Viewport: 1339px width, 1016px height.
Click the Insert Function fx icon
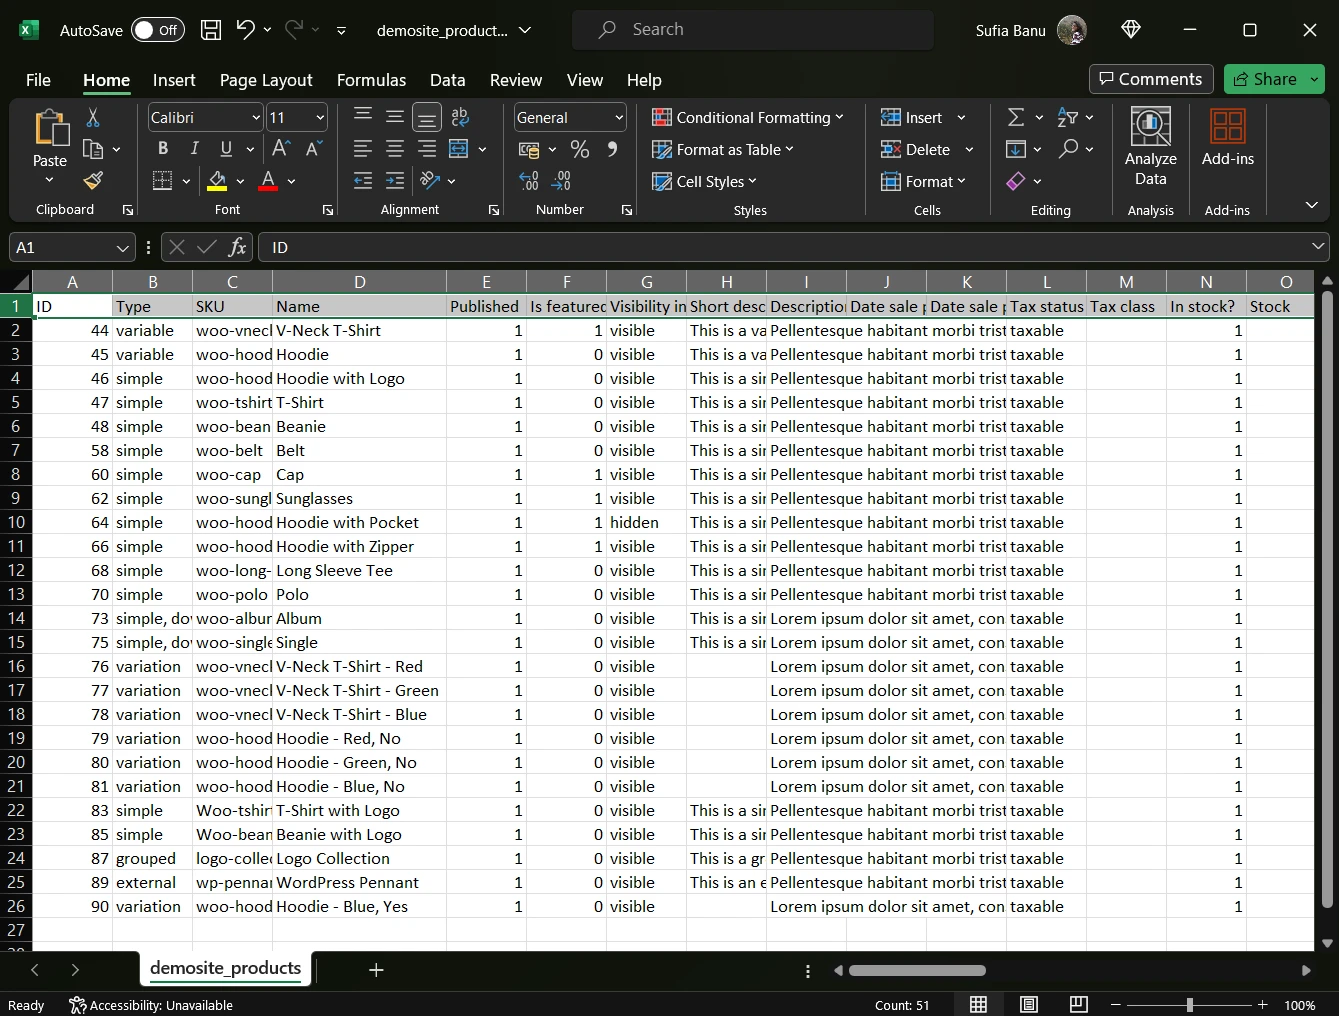tap(237, 247)
